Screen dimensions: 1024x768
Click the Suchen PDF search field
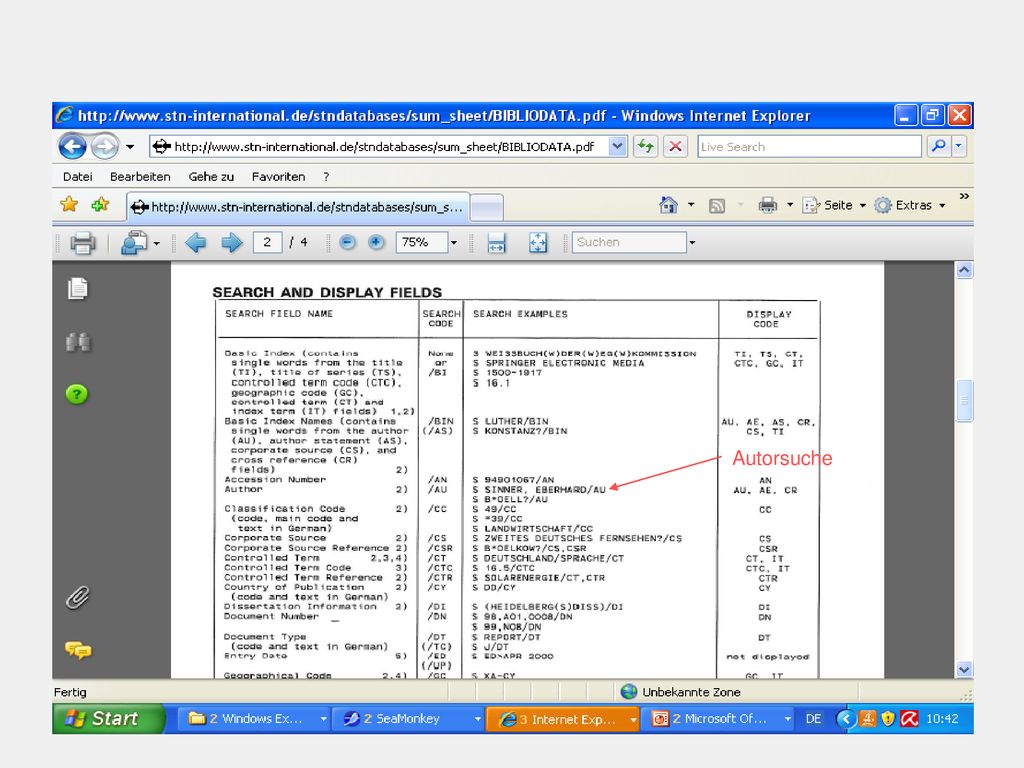coord(630,242)
